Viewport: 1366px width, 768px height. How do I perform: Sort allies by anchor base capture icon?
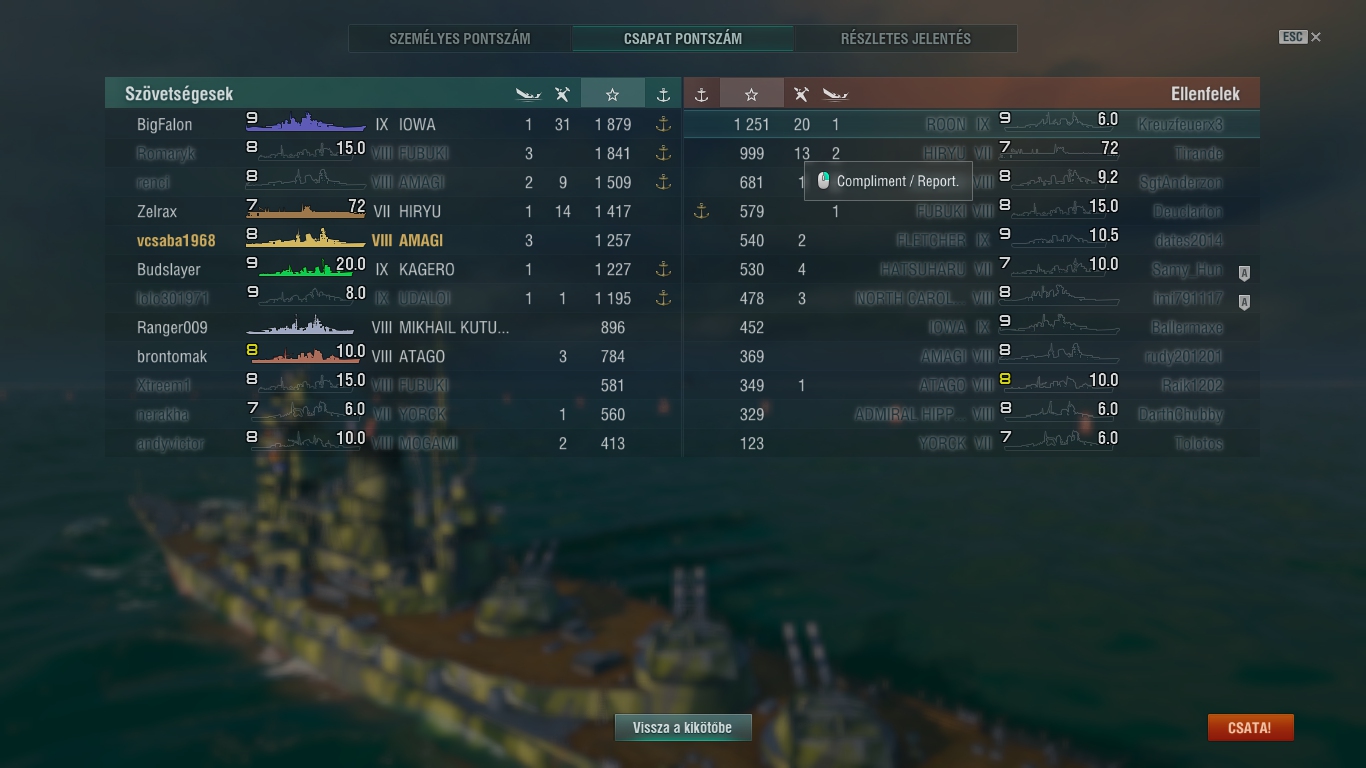662,94
